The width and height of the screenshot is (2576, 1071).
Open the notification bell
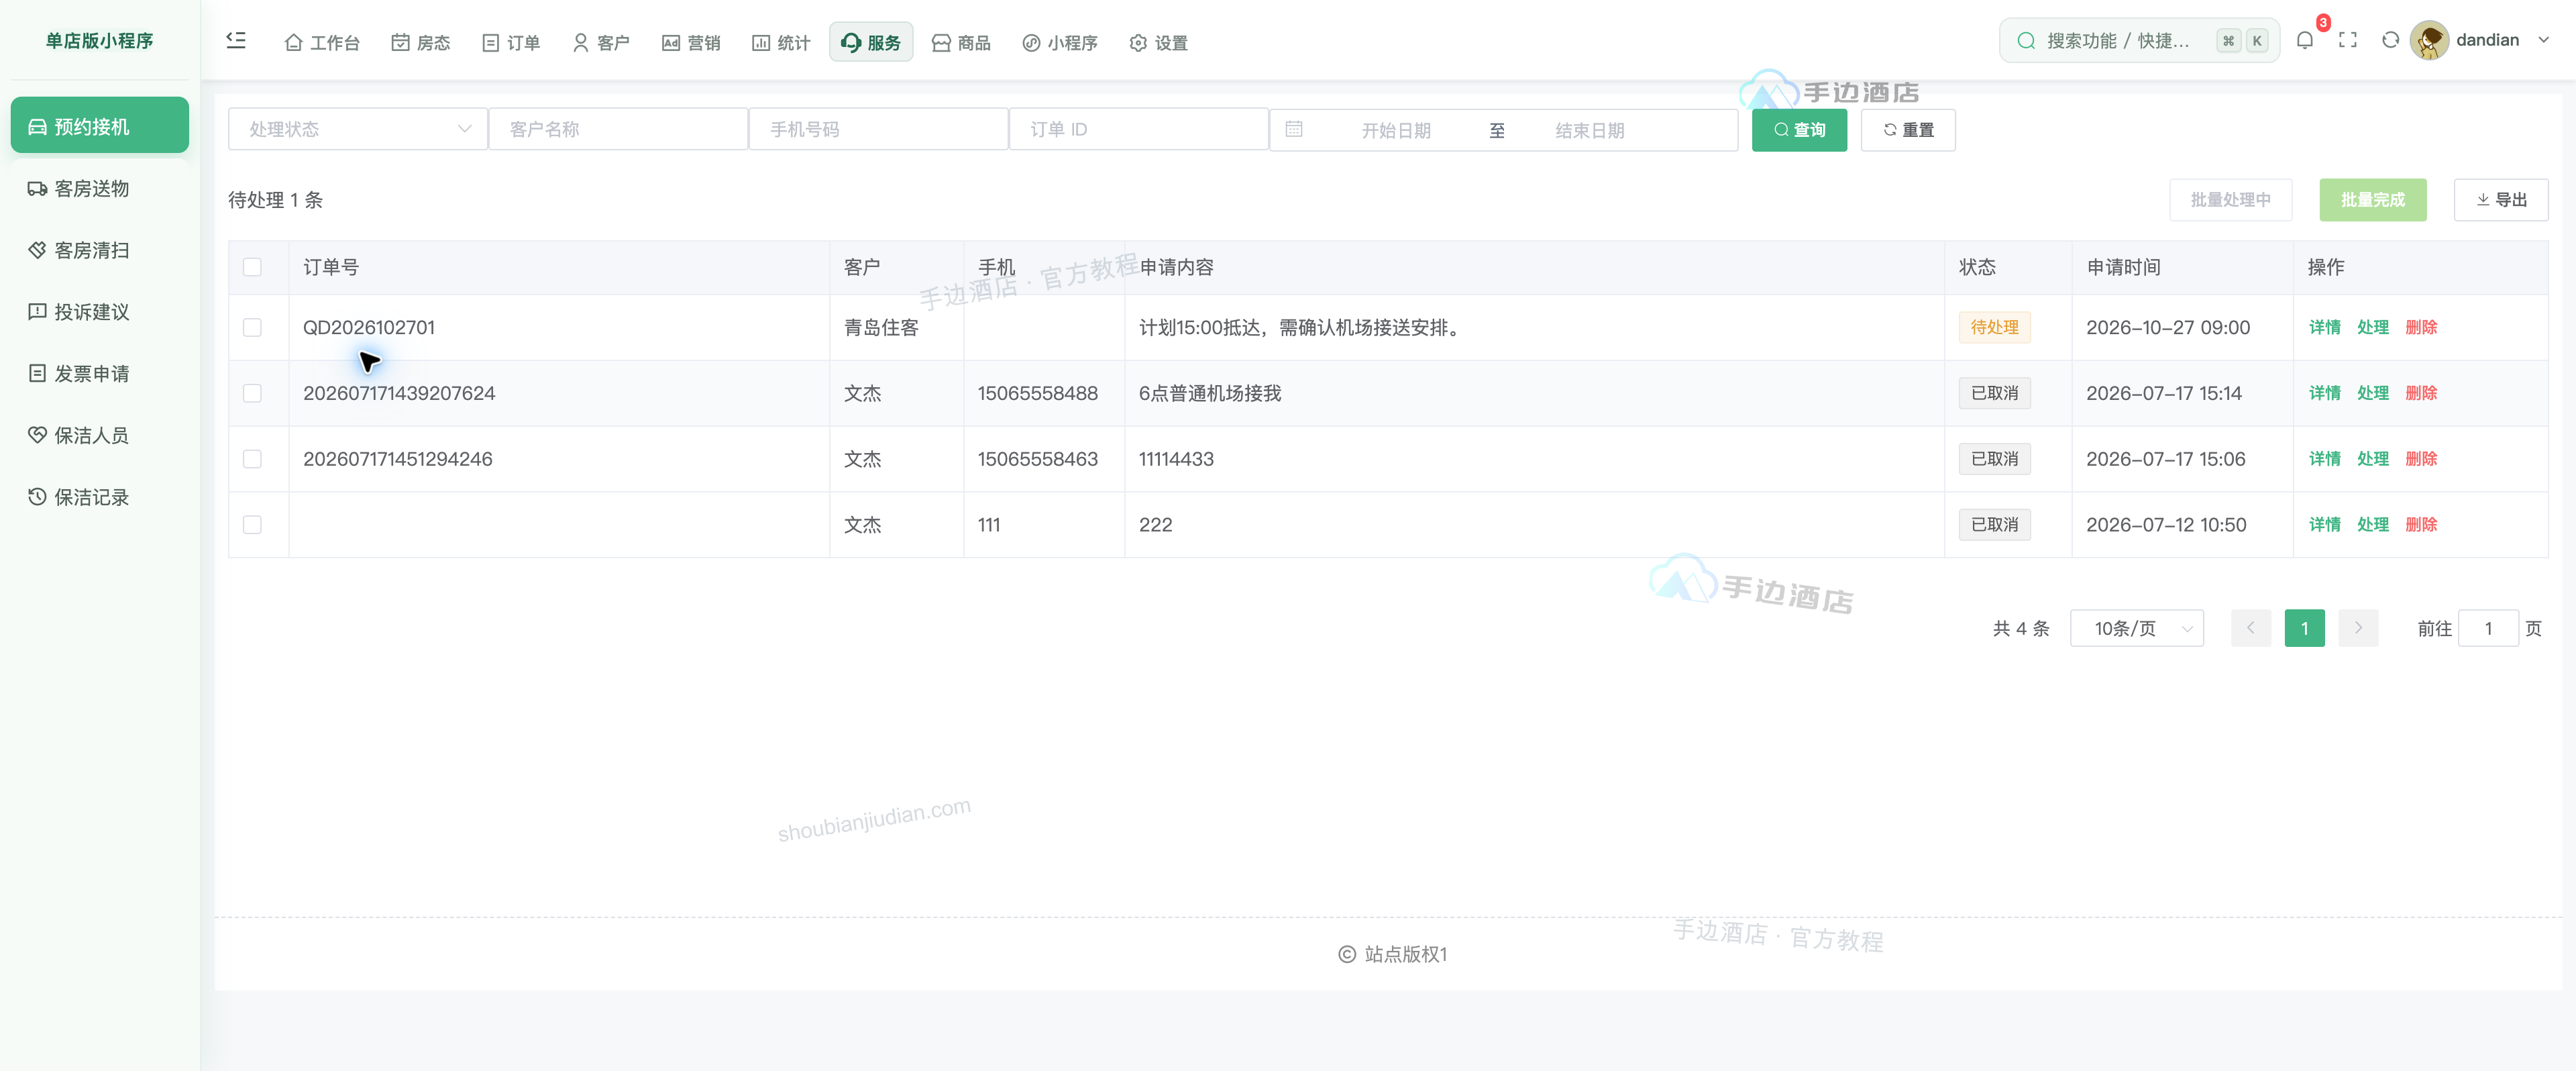2304,40
